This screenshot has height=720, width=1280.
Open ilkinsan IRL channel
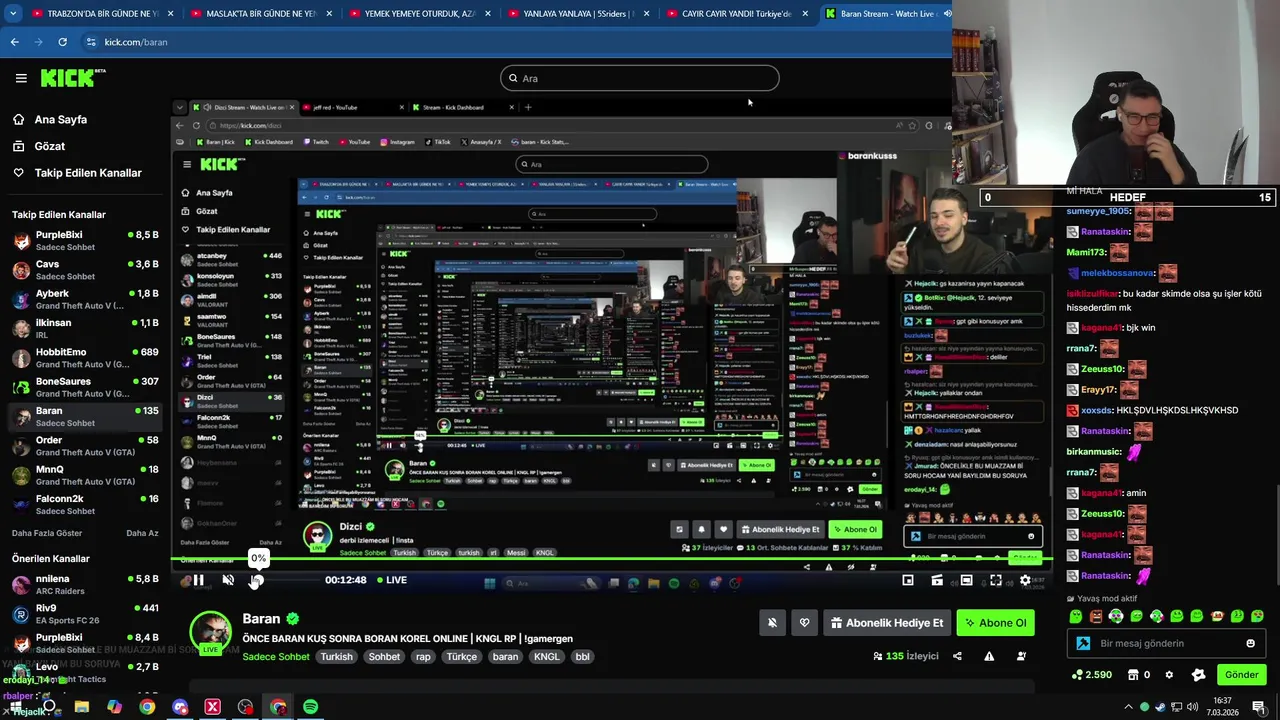pos(85,328)
